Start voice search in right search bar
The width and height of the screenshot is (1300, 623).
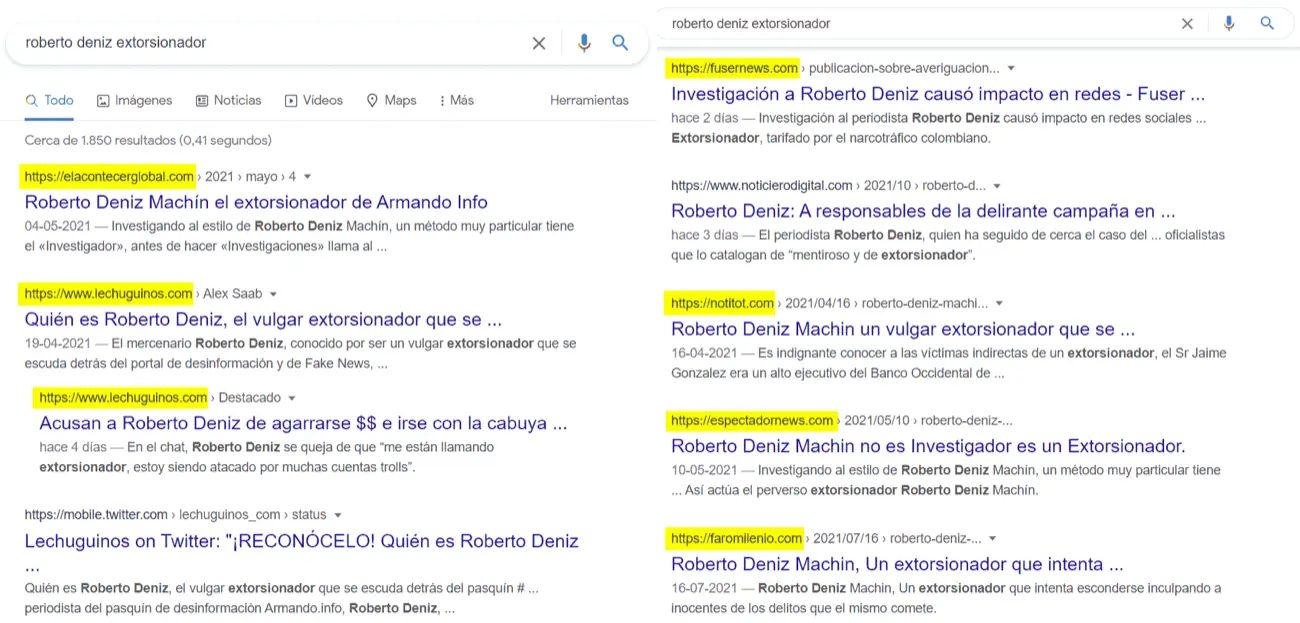pos(1229,23)
